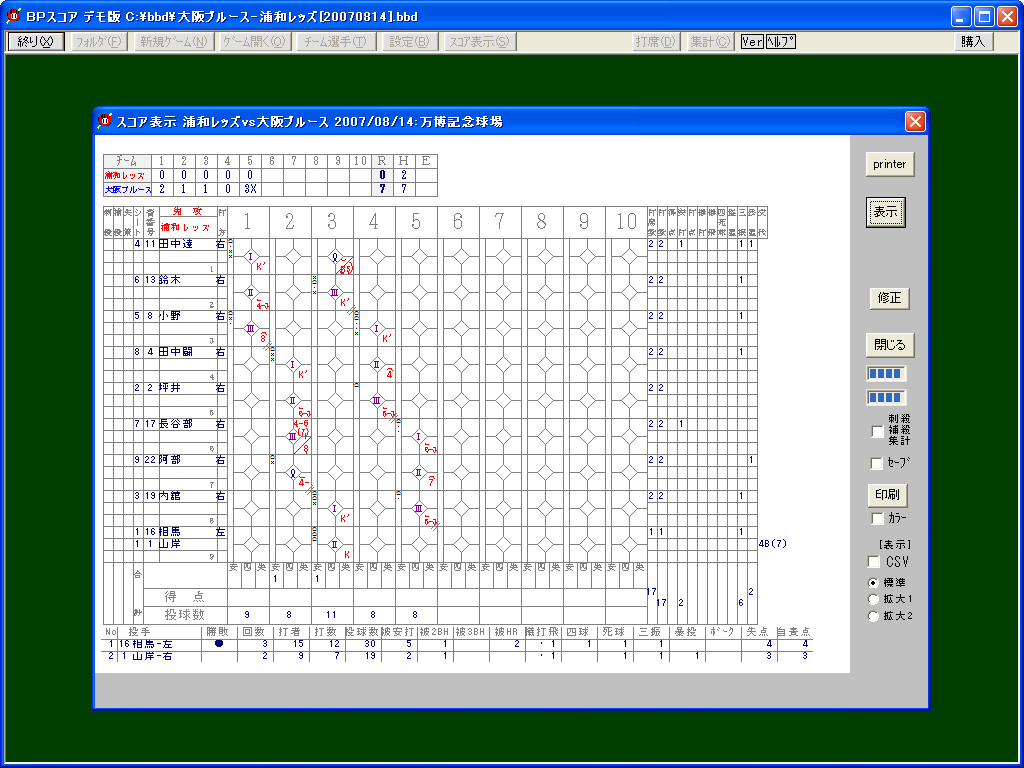This screenshot has width=1024, height=768.
Task: Click the BPスコア app icon in the main title bar
Action: point(13,16)
